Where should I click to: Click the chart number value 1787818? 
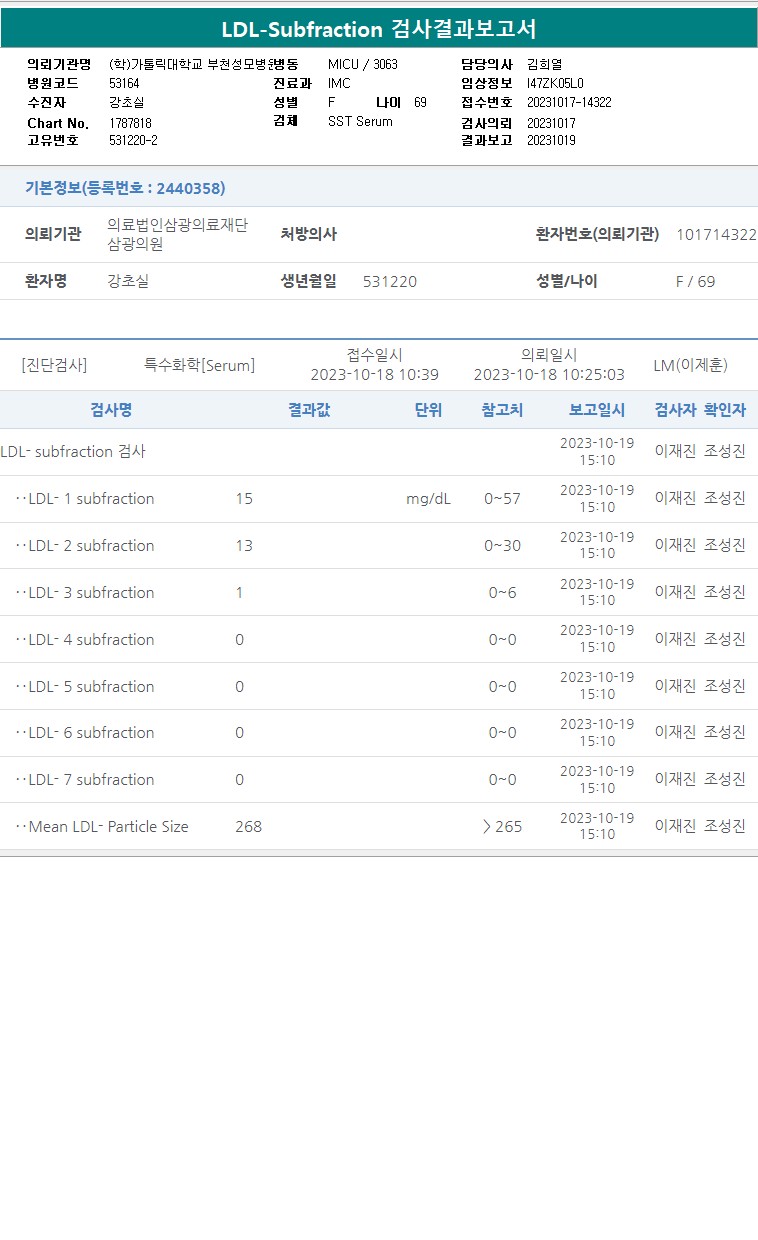(x=130, y=123)
